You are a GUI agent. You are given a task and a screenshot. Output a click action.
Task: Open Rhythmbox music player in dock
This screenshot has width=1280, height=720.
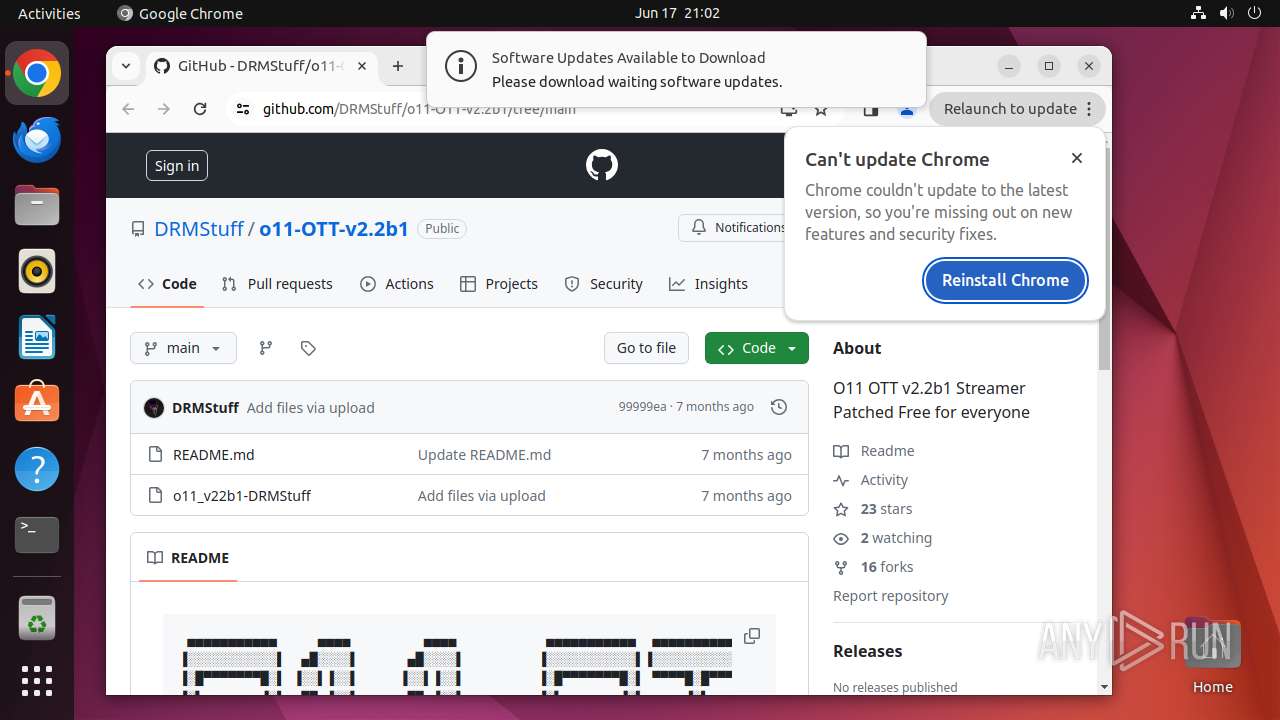(37, 271)
